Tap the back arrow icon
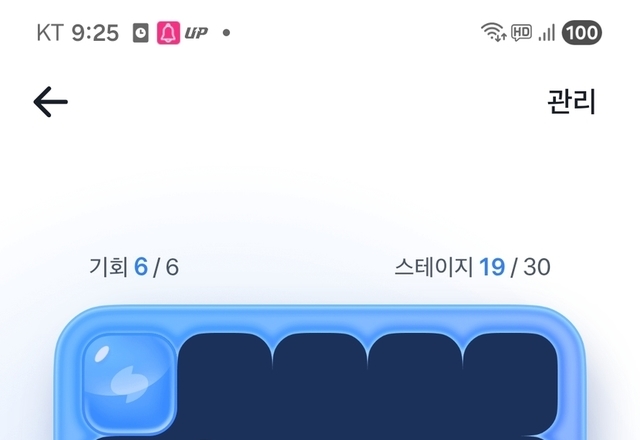The image size is (640, 440). point(50,102)
